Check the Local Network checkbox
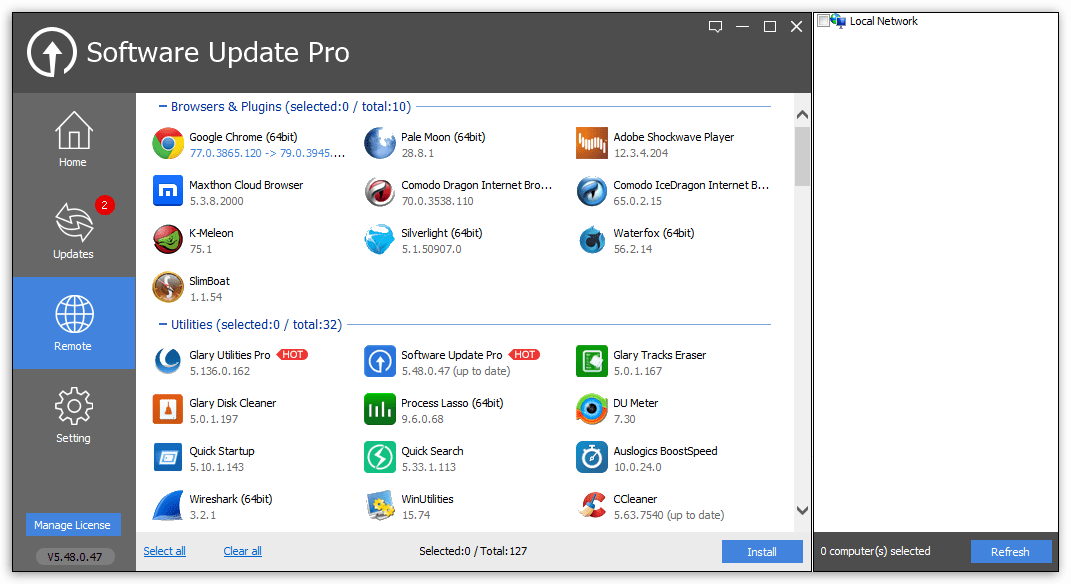This screenshot has height=584, width=1071. (823, 20)
